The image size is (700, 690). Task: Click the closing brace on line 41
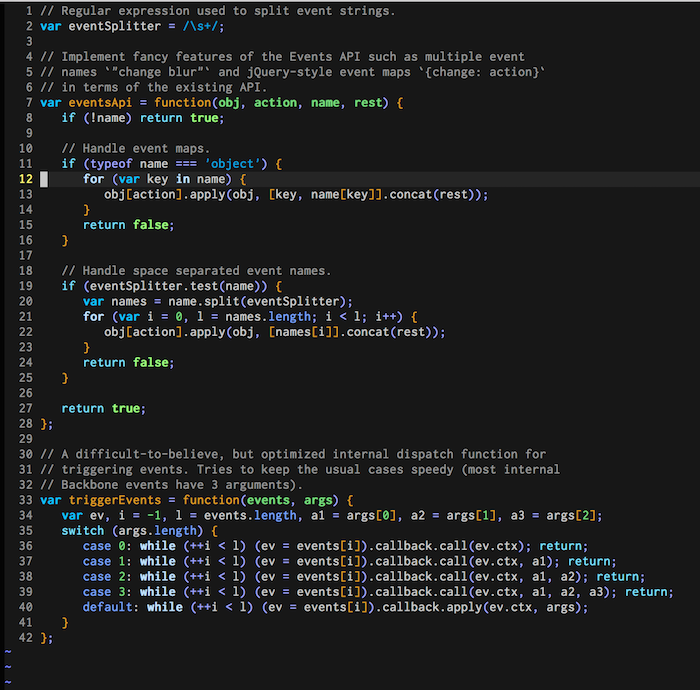65,623
